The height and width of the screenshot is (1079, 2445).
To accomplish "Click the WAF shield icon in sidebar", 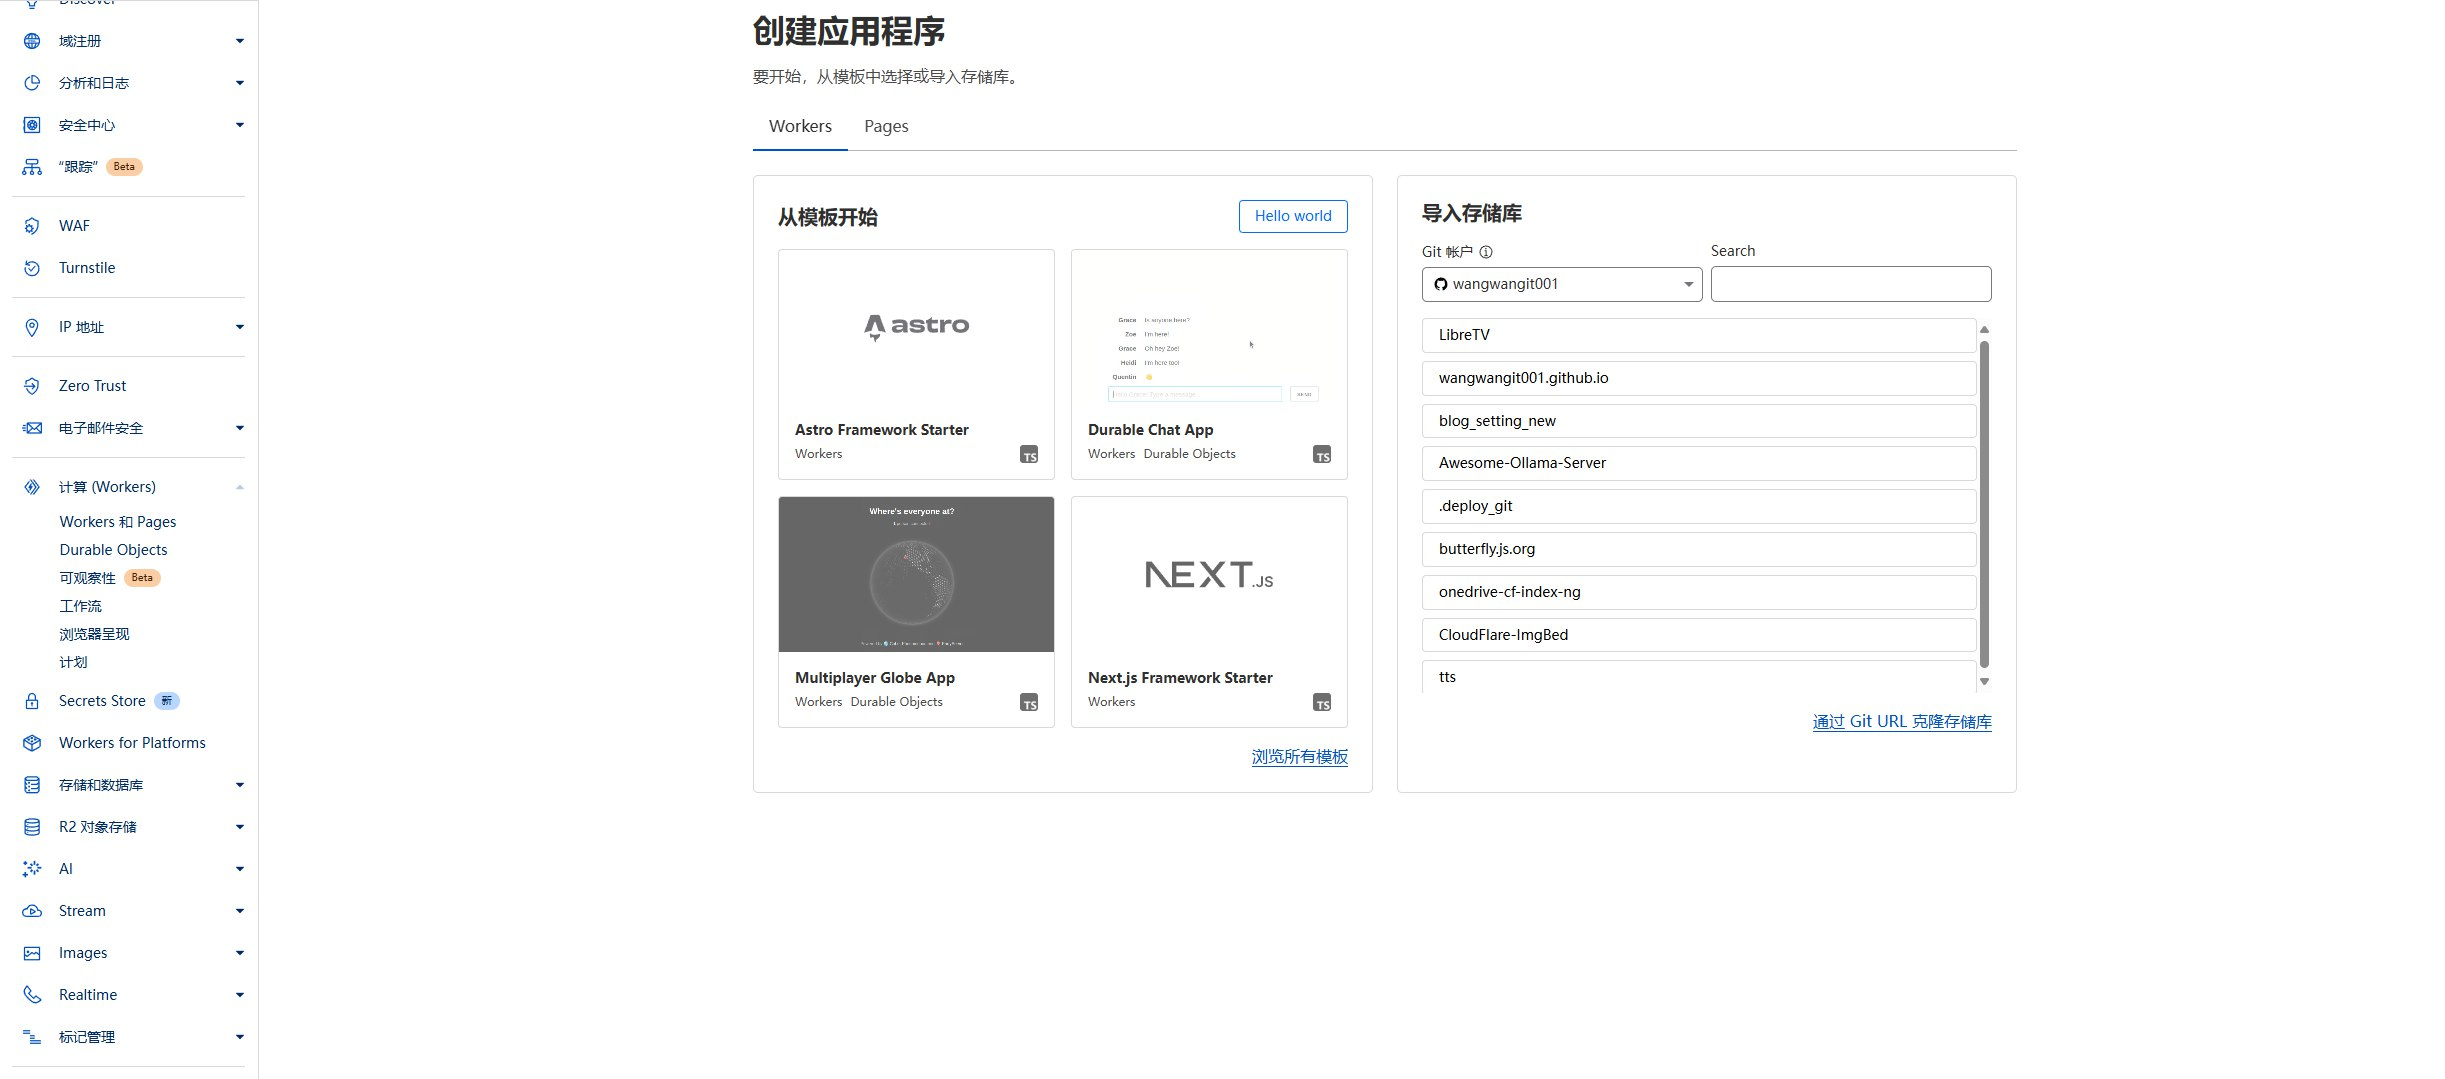I will (x=32, y=226).
